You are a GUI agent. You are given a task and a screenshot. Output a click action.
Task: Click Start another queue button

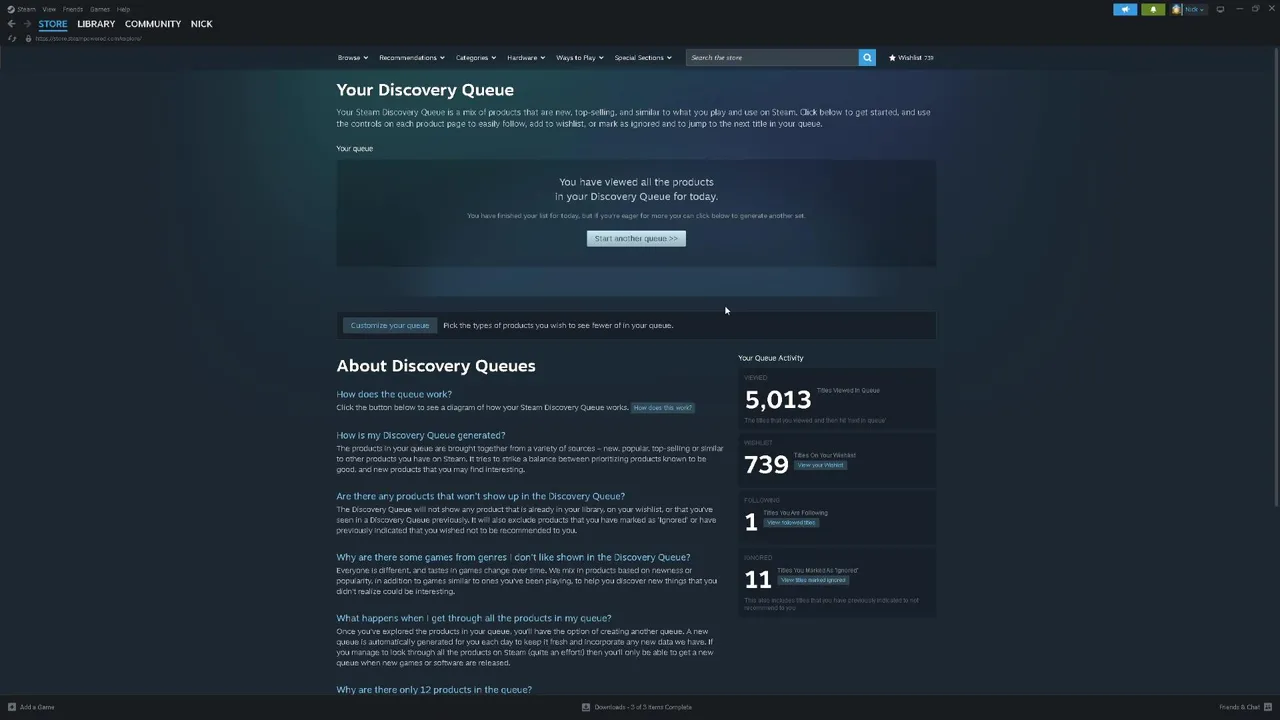click(x=636, y=238)
